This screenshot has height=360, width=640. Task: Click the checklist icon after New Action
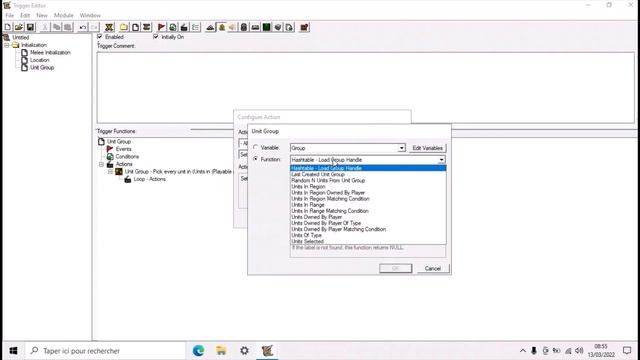[196, 27]
